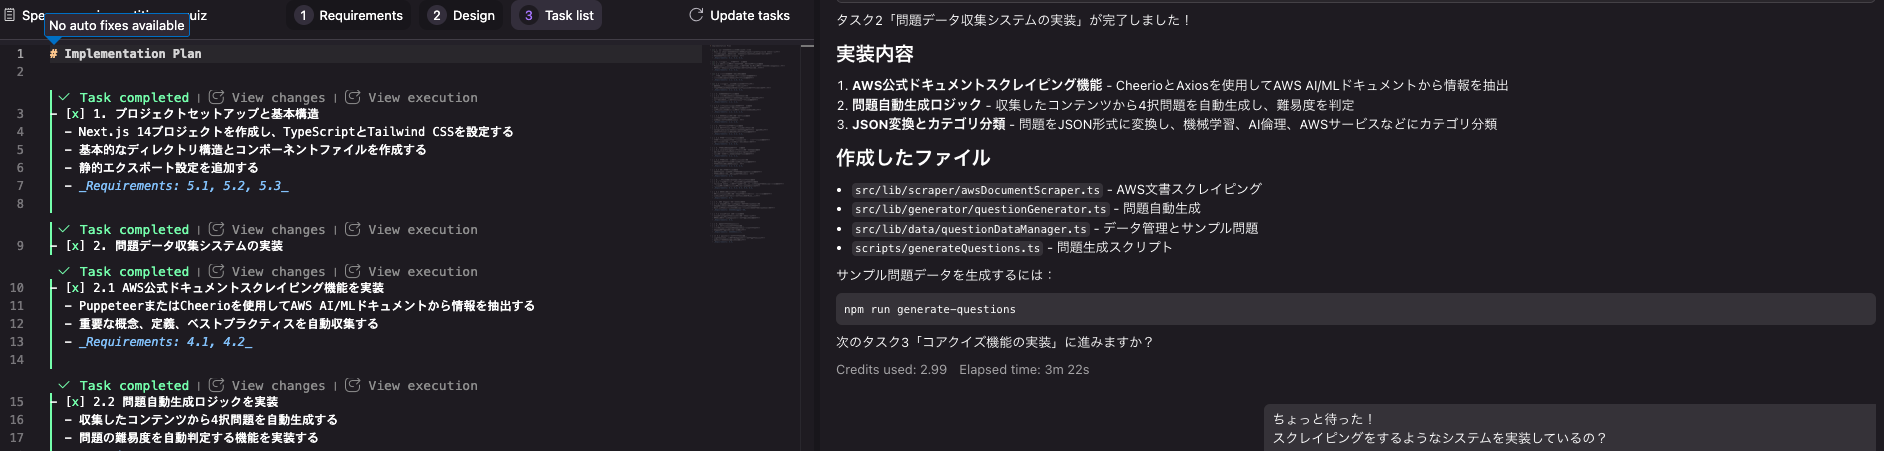The width and height of the screenshot is (1884, 451).
Task: Click the [x] marker of task 2.2
Action: tap(75, 402)
